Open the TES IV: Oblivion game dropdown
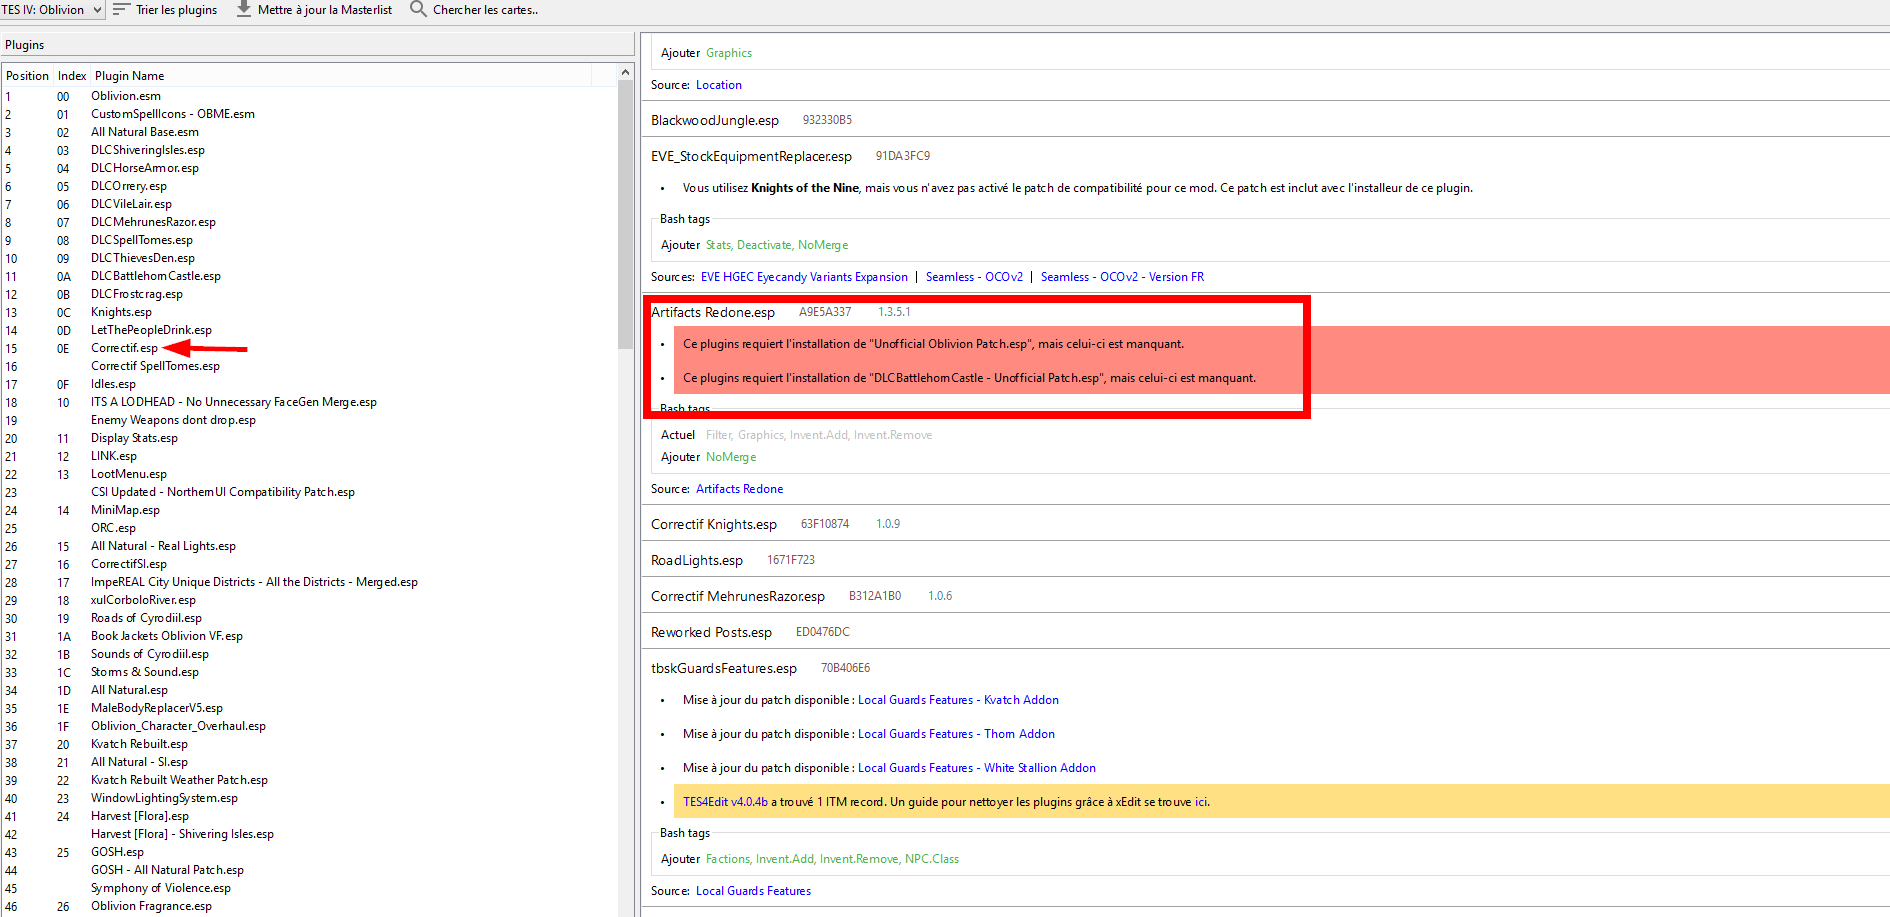The width and height of the screenshot is (1890, 917). (53, 10)
